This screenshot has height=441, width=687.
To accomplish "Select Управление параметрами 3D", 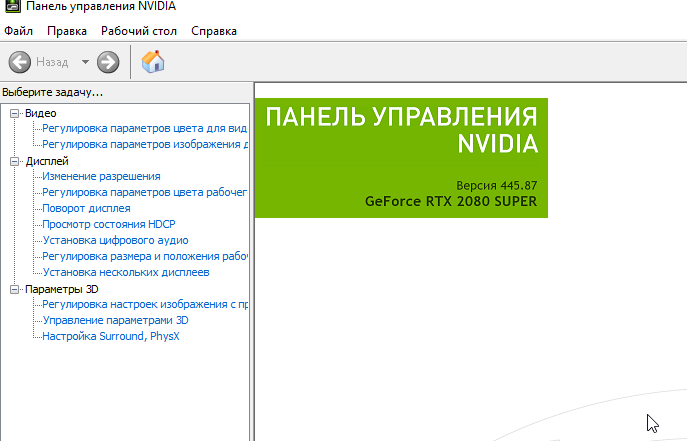I will pyautogui.click(x=115, y=320).
